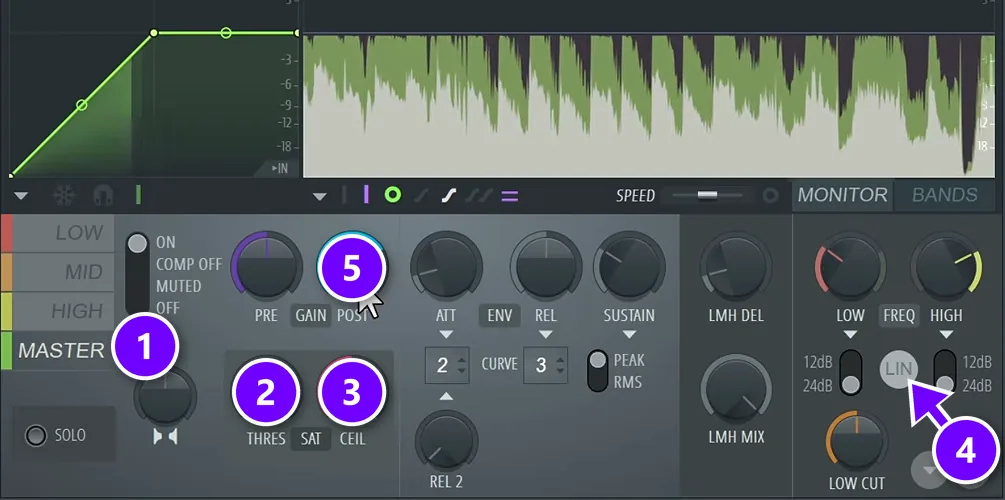The image size is (1005, 500).
Task: Click the white S-curve display icon
Action: click(x=448, y=196)
